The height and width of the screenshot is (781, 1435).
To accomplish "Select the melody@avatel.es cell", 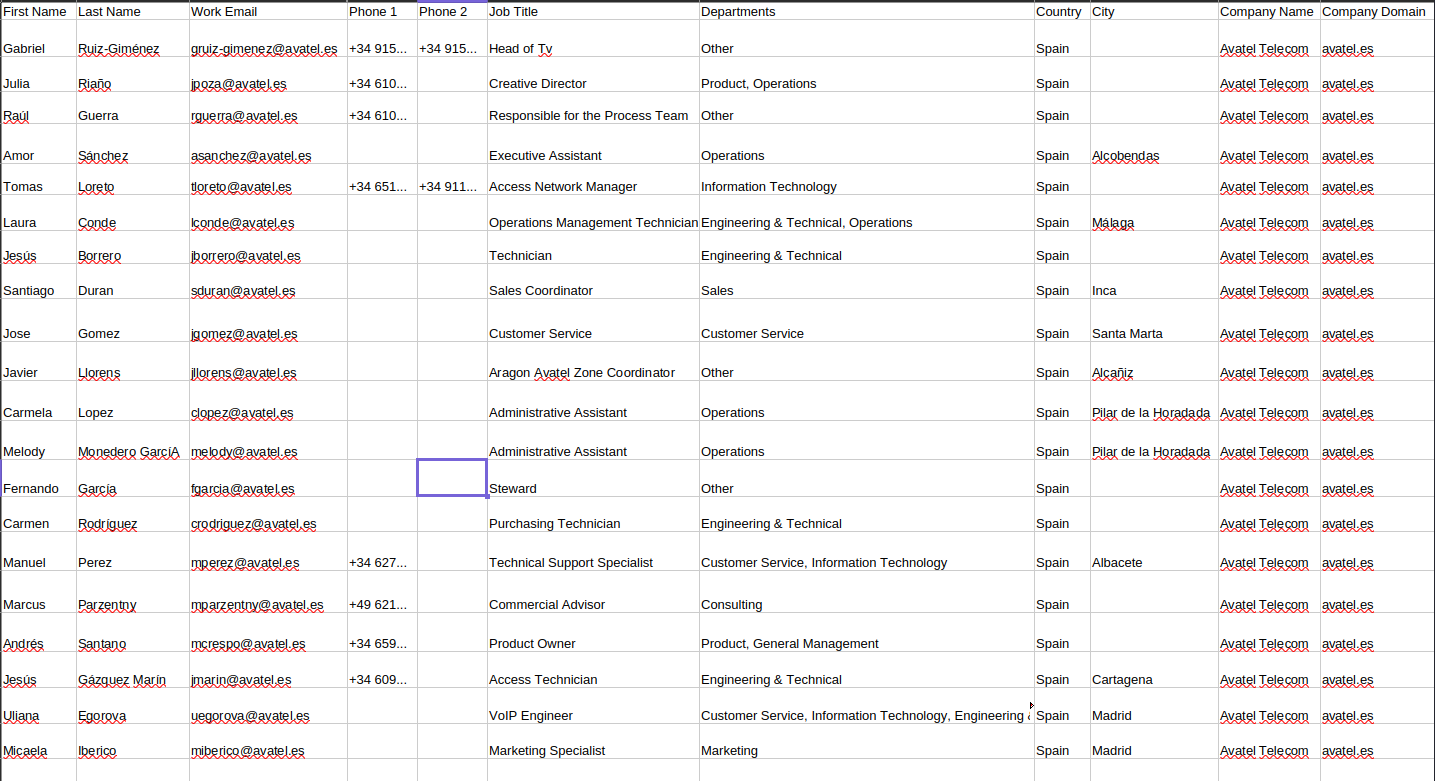I will click(x=268, y=440).
